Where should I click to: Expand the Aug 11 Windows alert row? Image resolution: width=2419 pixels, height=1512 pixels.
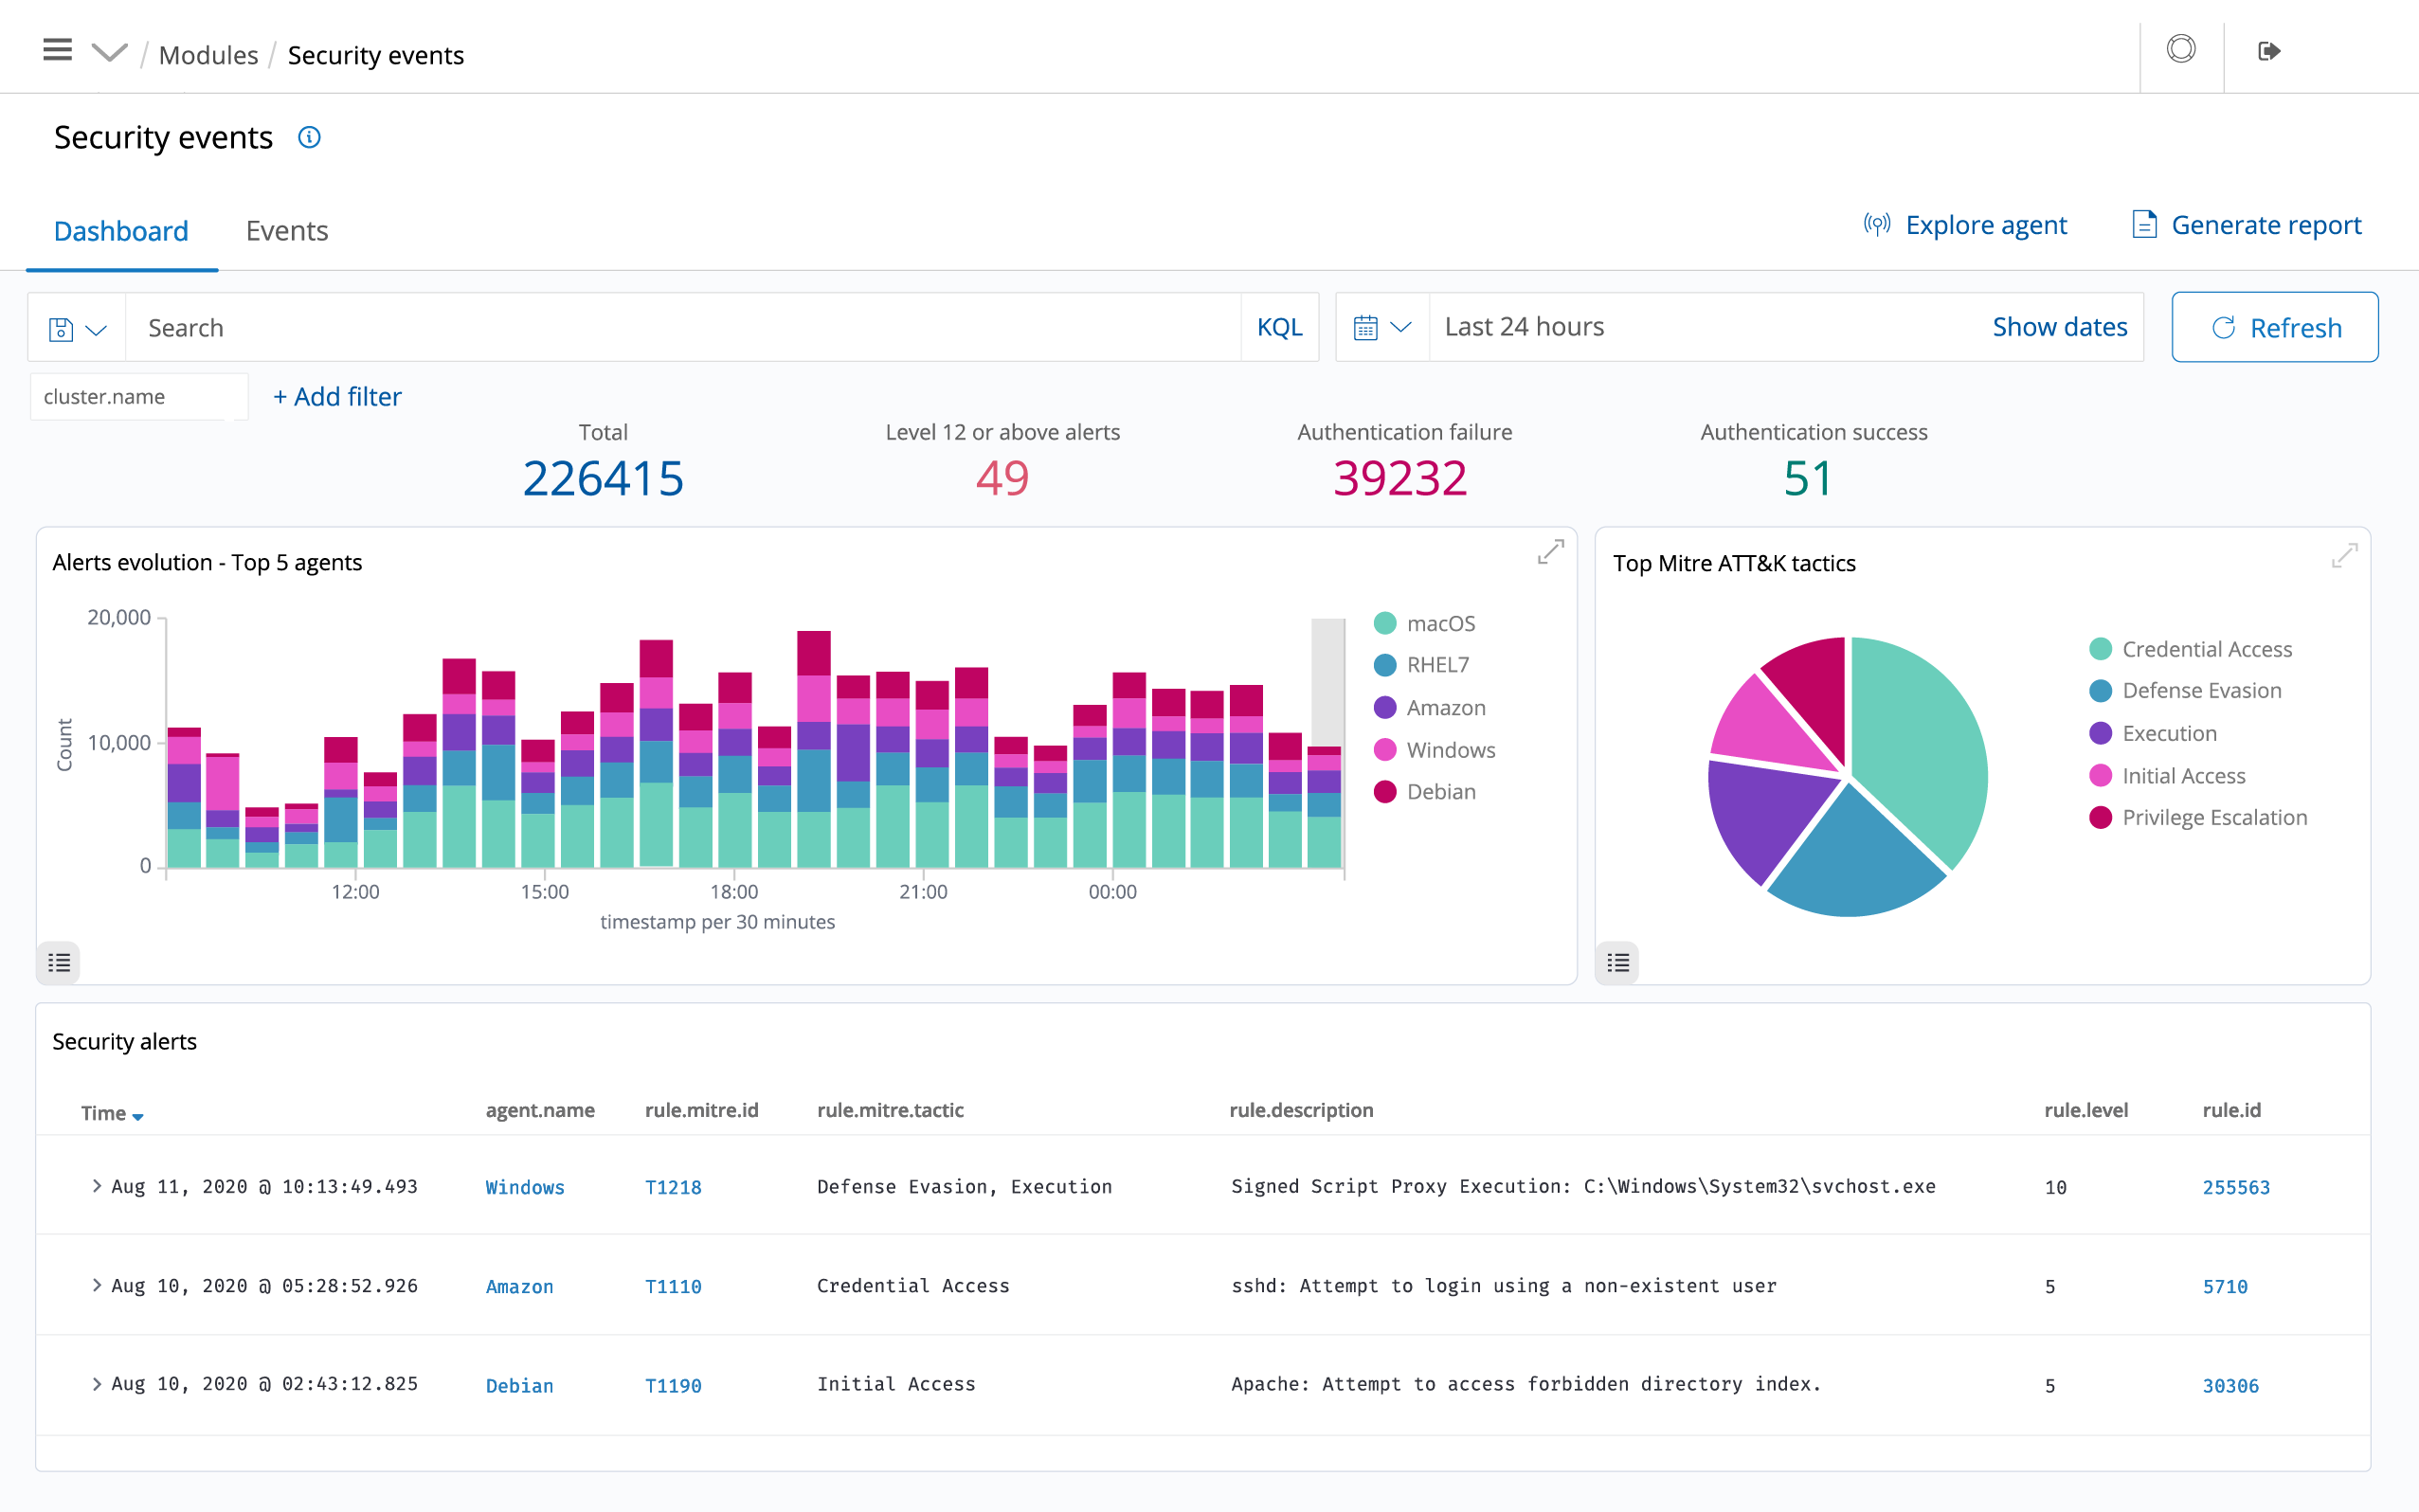(97, 1186)
